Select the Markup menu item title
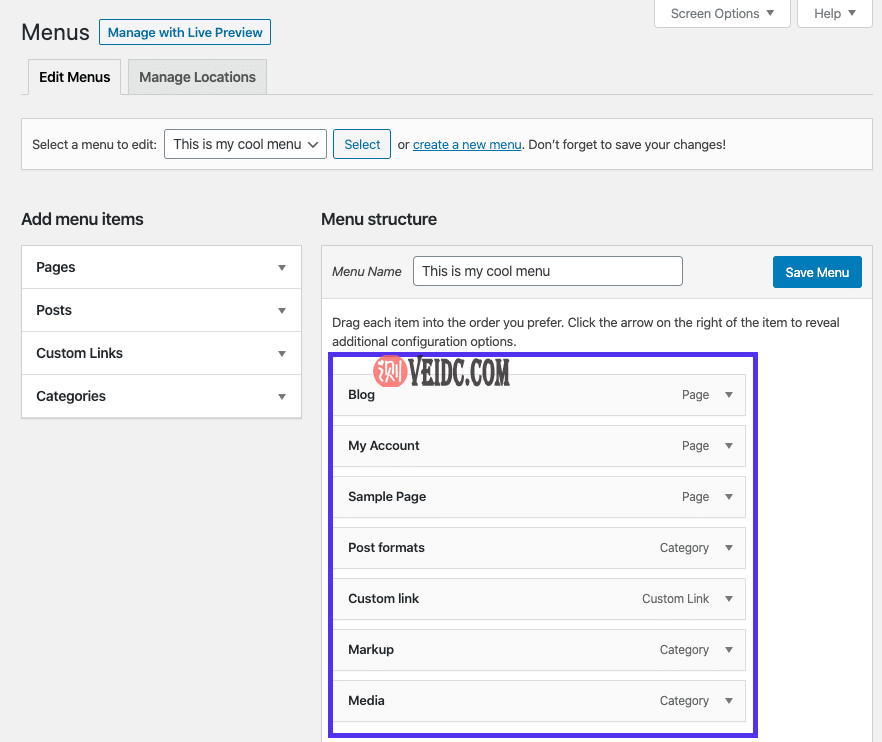Image resolution: width=882 pixels, height=742 pixels. [371, 650]
